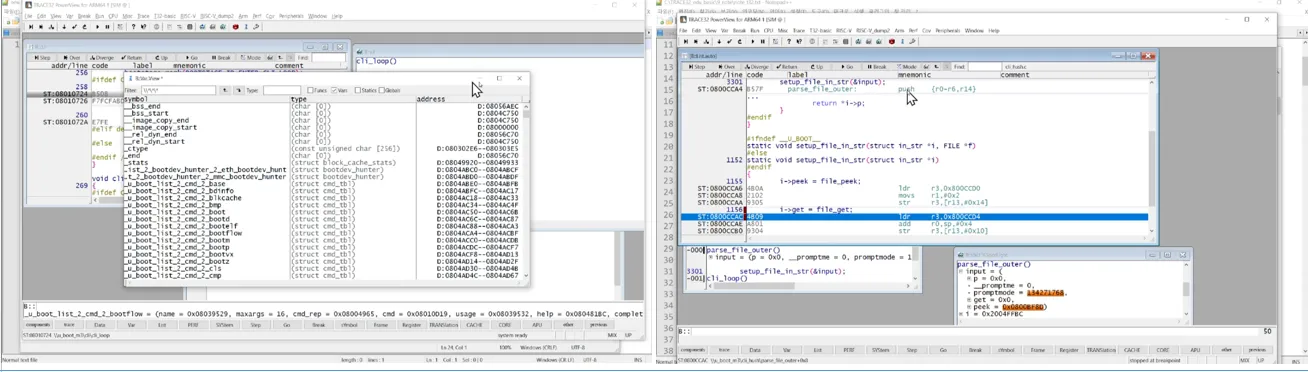Viewport: 1308px width, 372px height.
Task: Focus Find field in right List window
Action: pyautogui.click(x=985, y=67)
